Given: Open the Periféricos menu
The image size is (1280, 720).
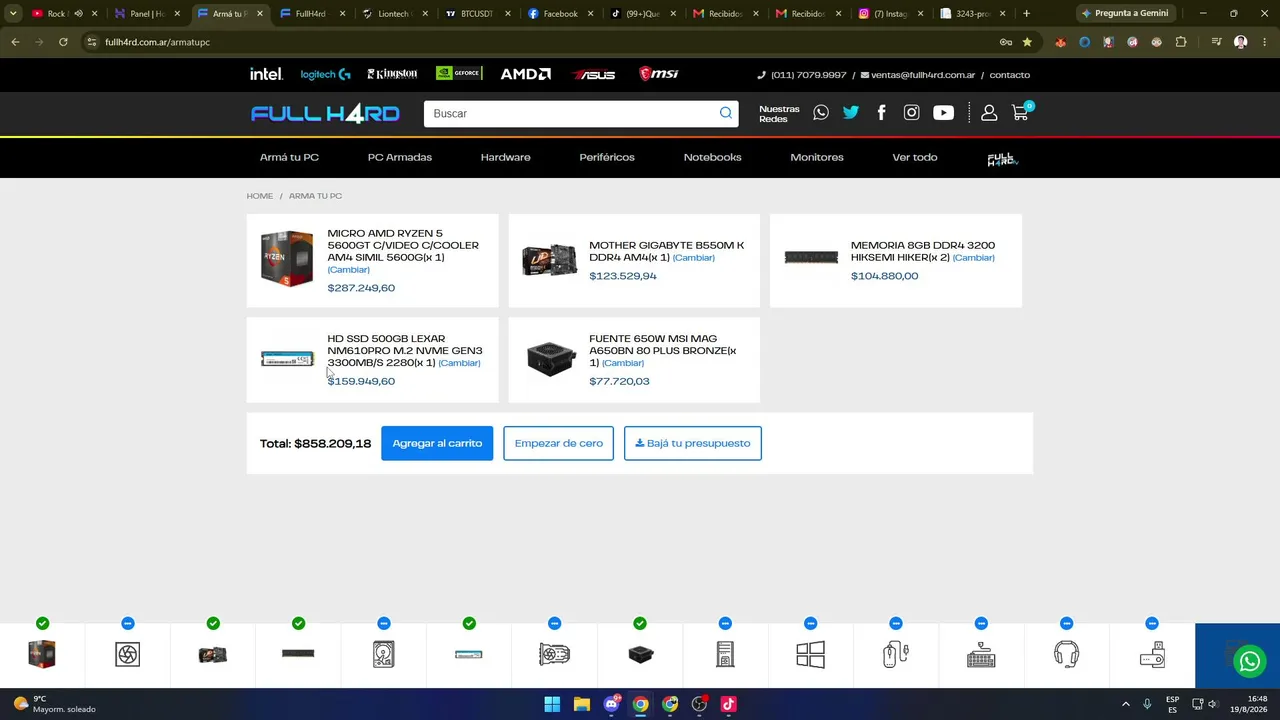Looking at the screenshot, I should [x=607, y=157].
